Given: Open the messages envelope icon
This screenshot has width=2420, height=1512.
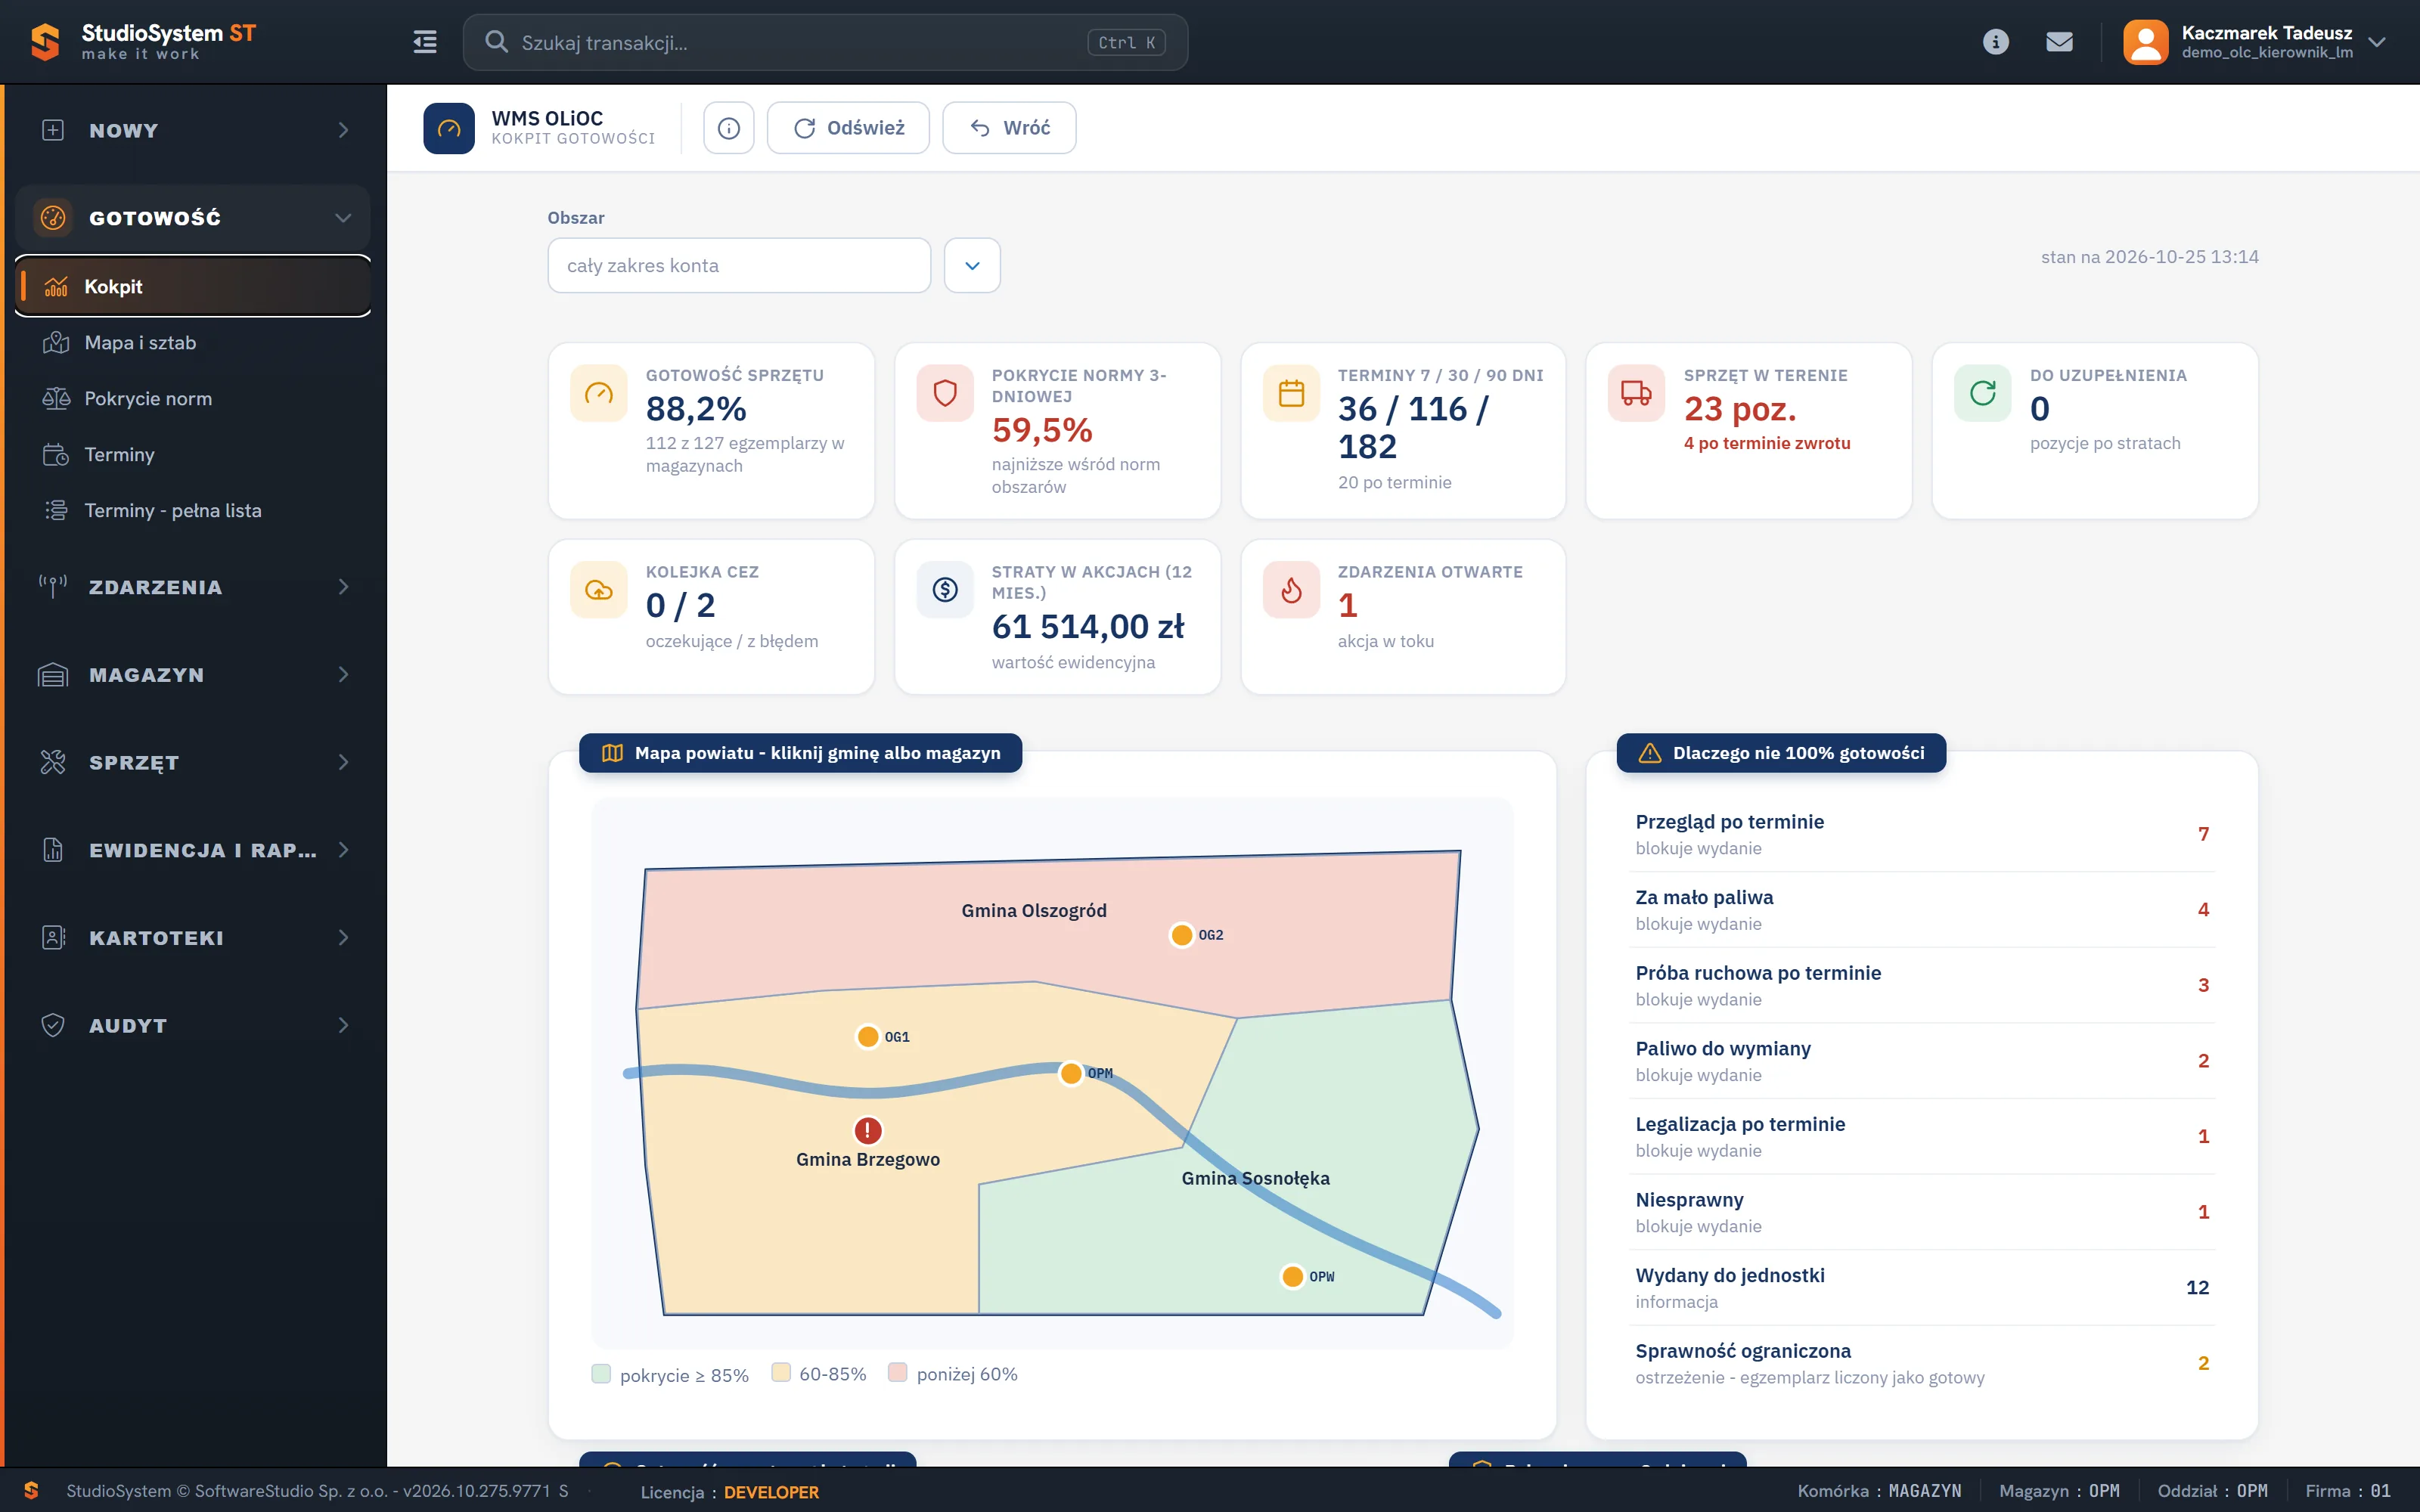Looking at the screenshot, I should [x=2059, y=42].
